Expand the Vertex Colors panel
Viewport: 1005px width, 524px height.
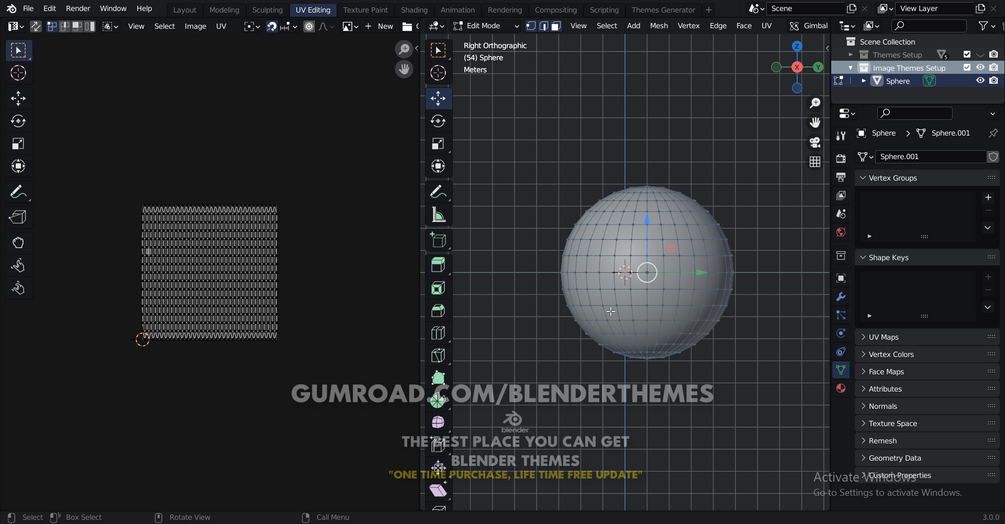pyautogui.click(x=928, y=354)
